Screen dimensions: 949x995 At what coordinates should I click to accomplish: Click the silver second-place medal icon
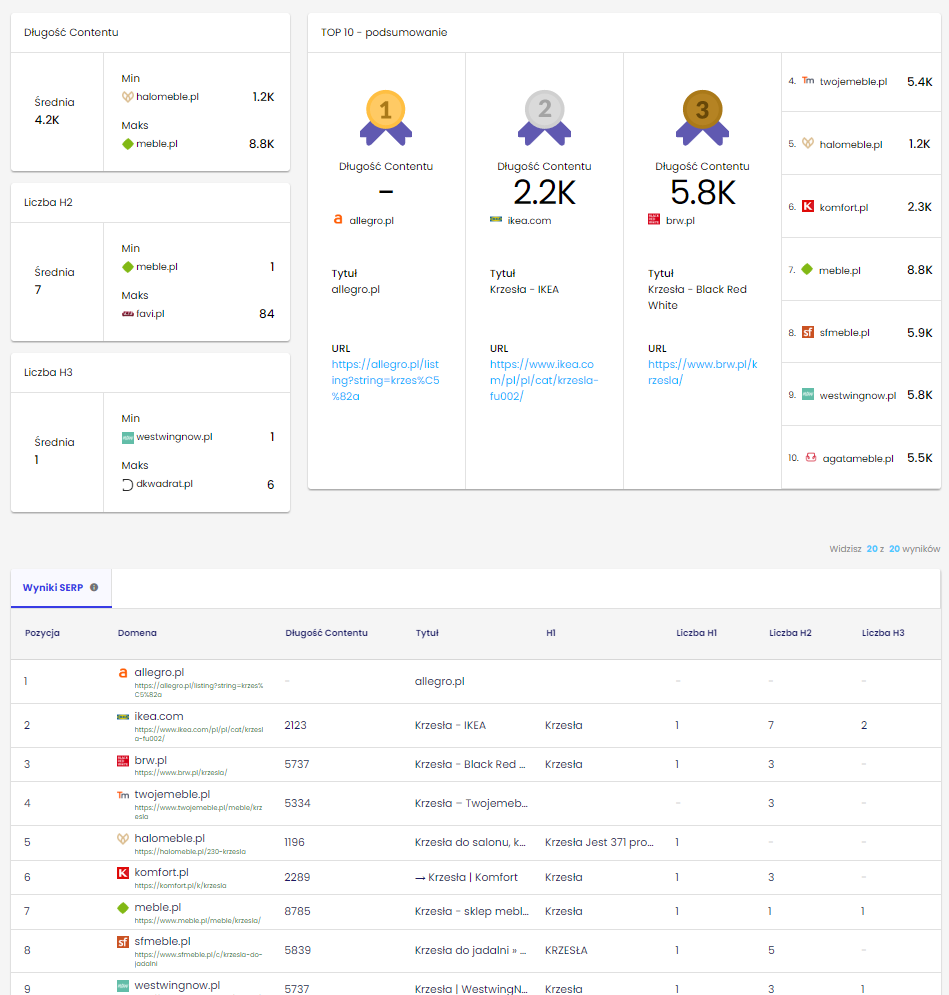click(x=544, y=117)
